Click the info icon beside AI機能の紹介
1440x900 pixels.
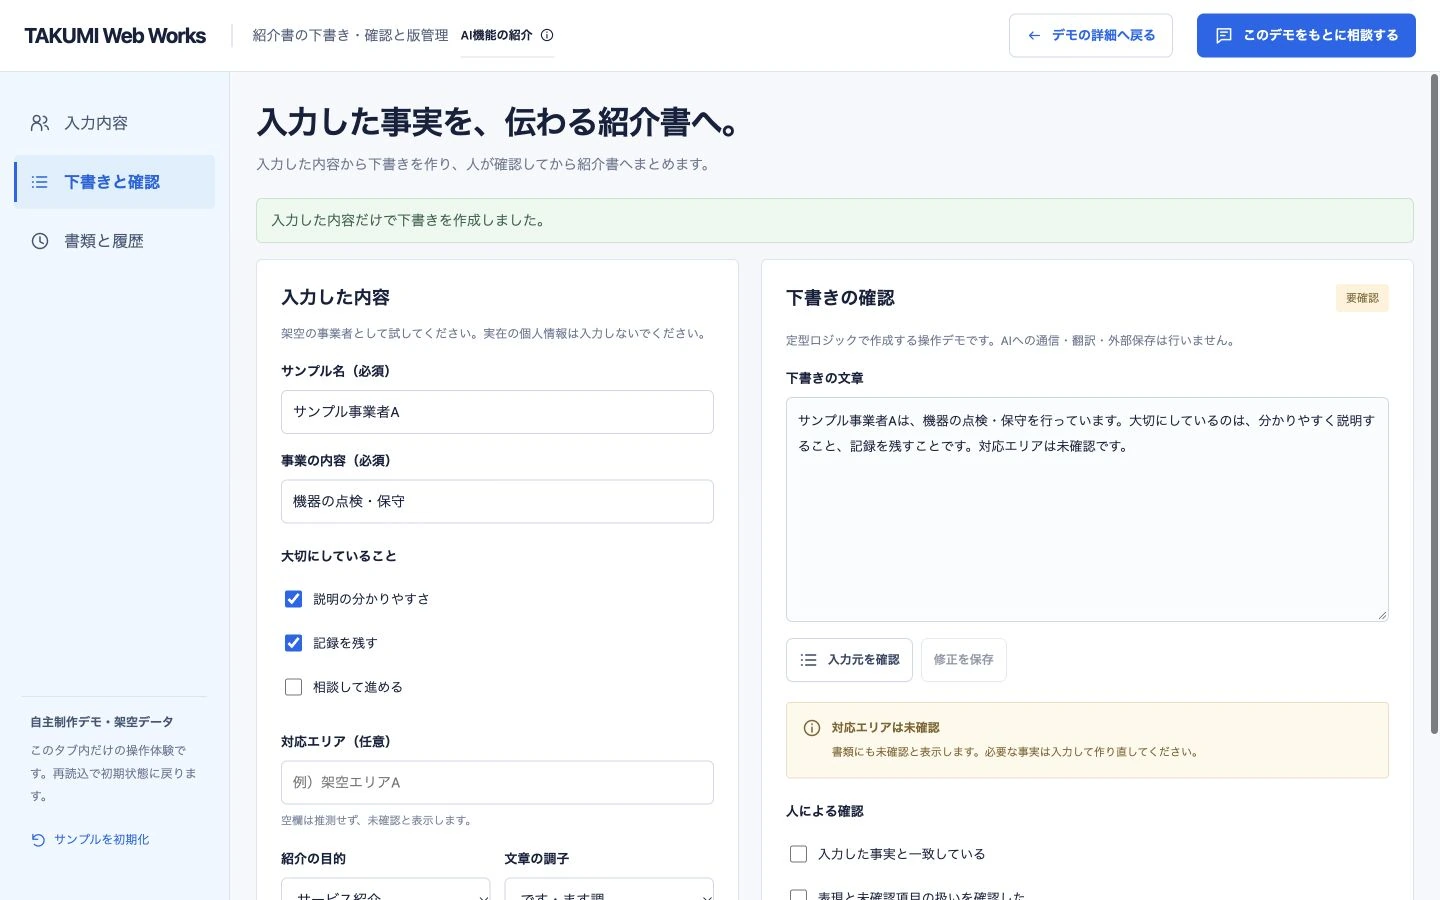[547, 35]
